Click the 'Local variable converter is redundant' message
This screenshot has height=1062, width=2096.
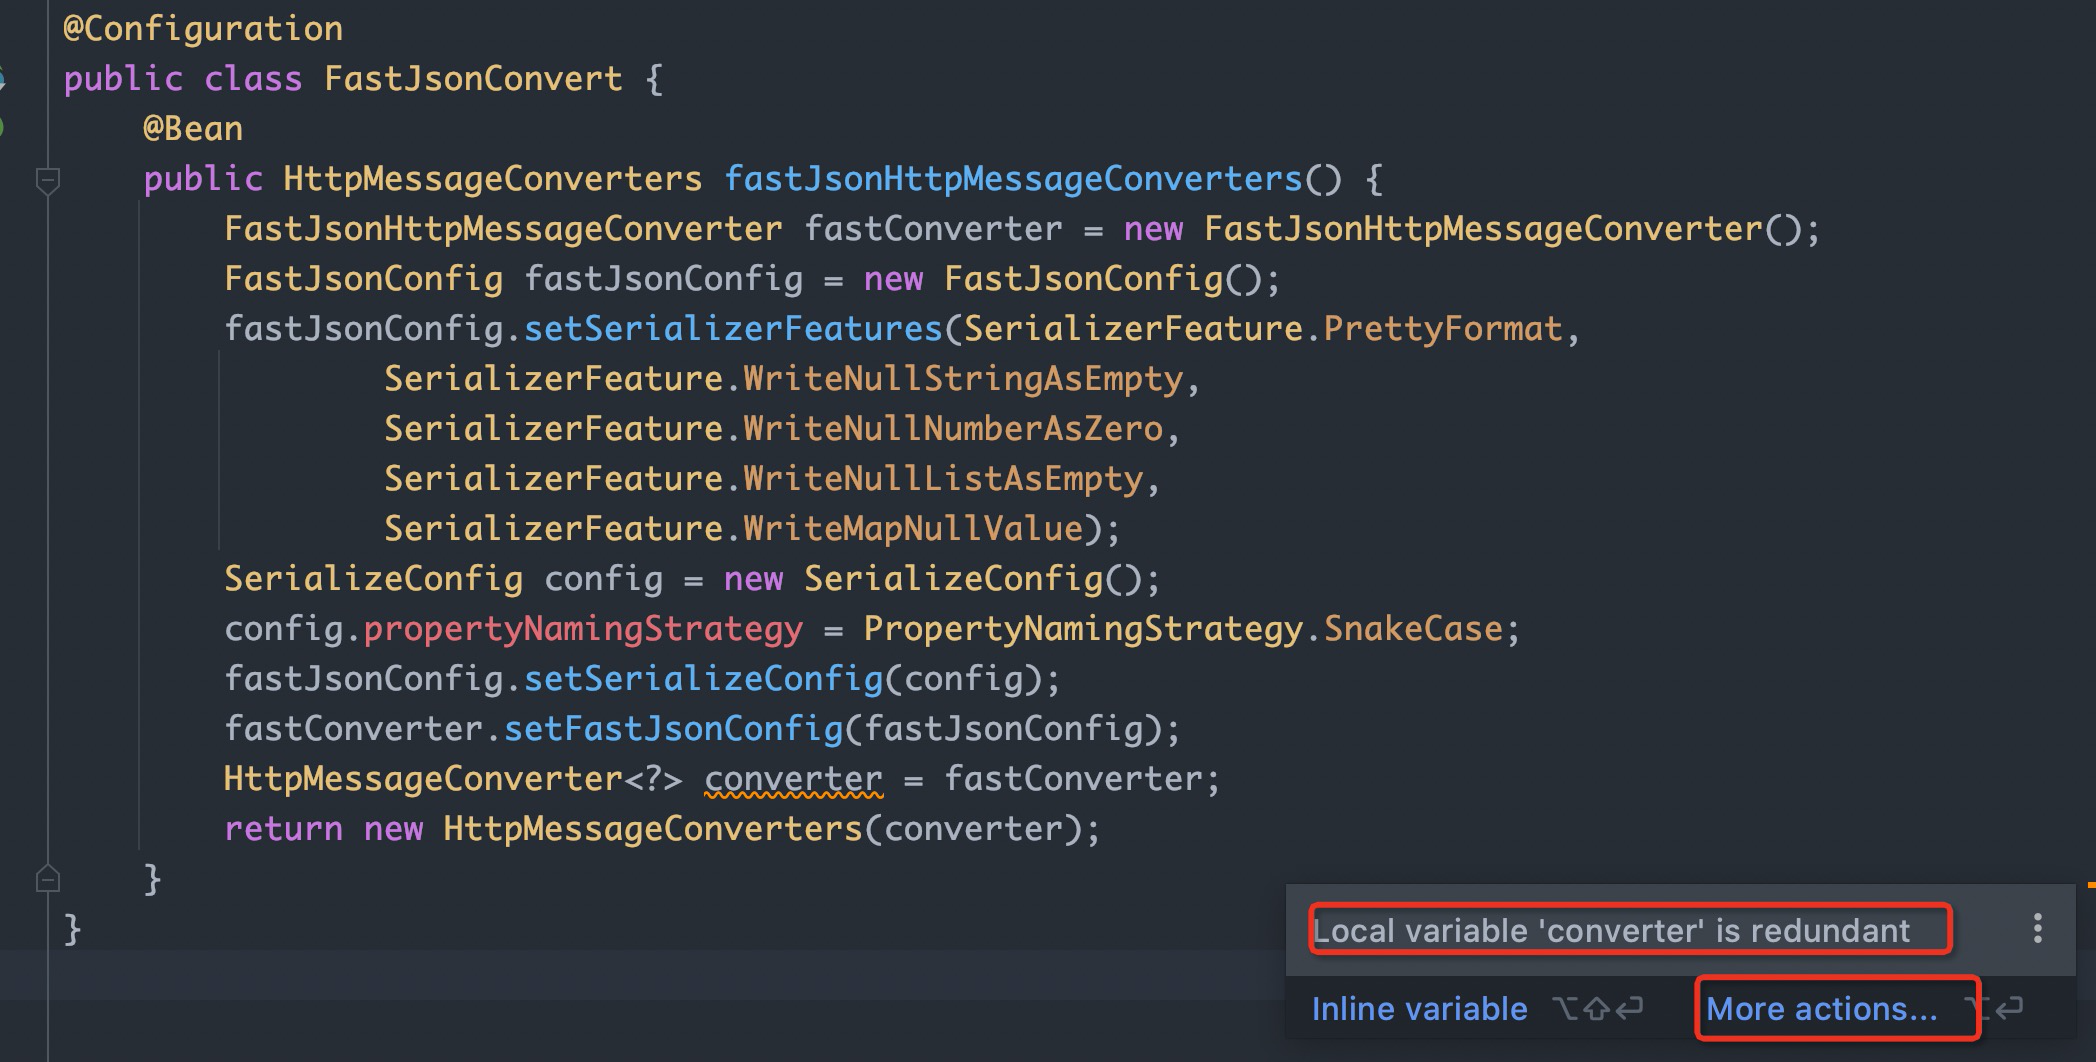(x=1611, y=931)
